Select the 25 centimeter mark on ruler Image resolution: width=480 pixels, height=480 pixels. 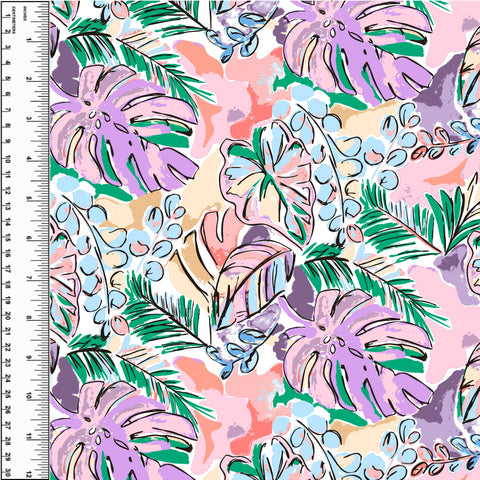click(7, 393)
